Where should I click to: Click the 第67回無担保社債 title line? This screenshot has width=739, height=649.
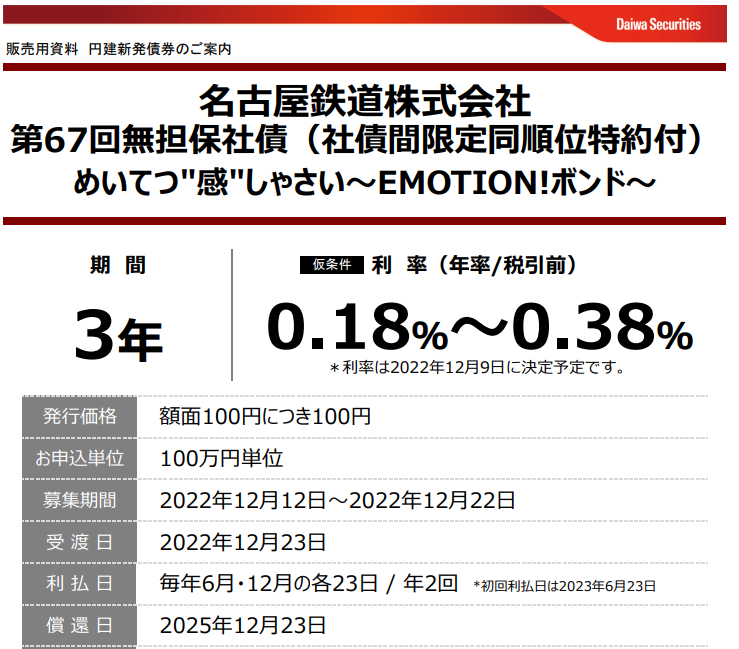coord(358,140)
